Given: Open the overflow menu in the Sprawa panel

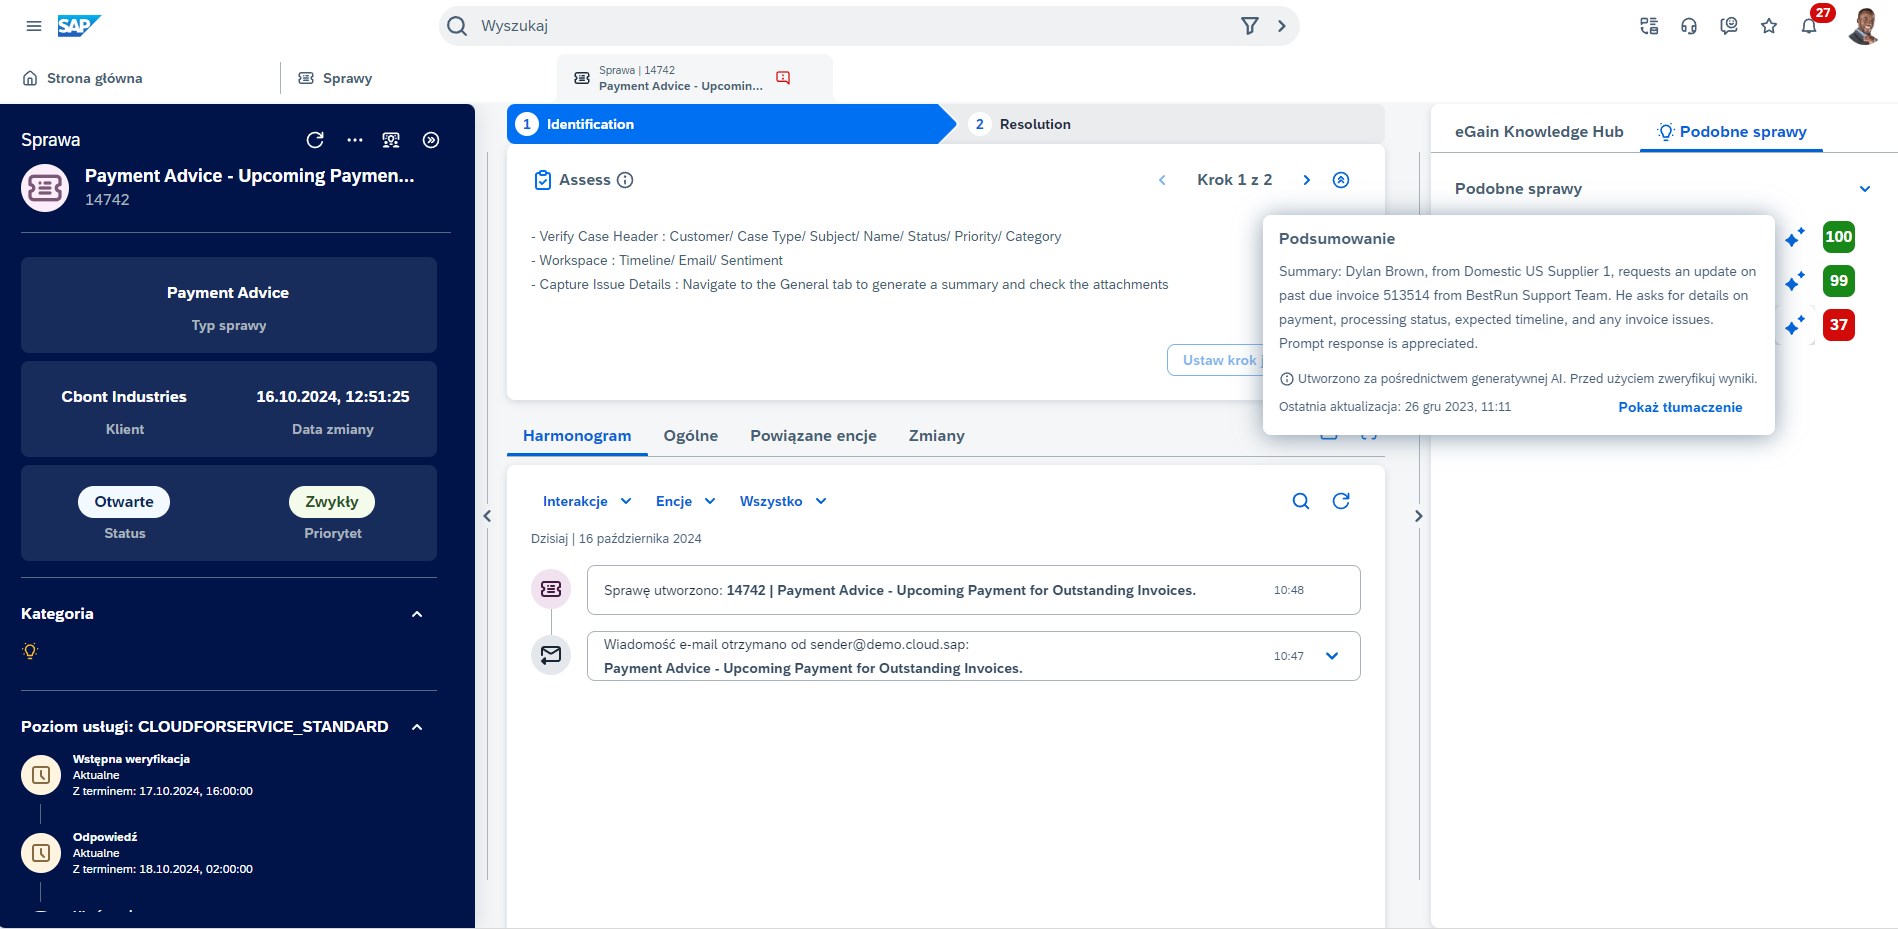Looking at the screenshot, I should pos(354,140).
